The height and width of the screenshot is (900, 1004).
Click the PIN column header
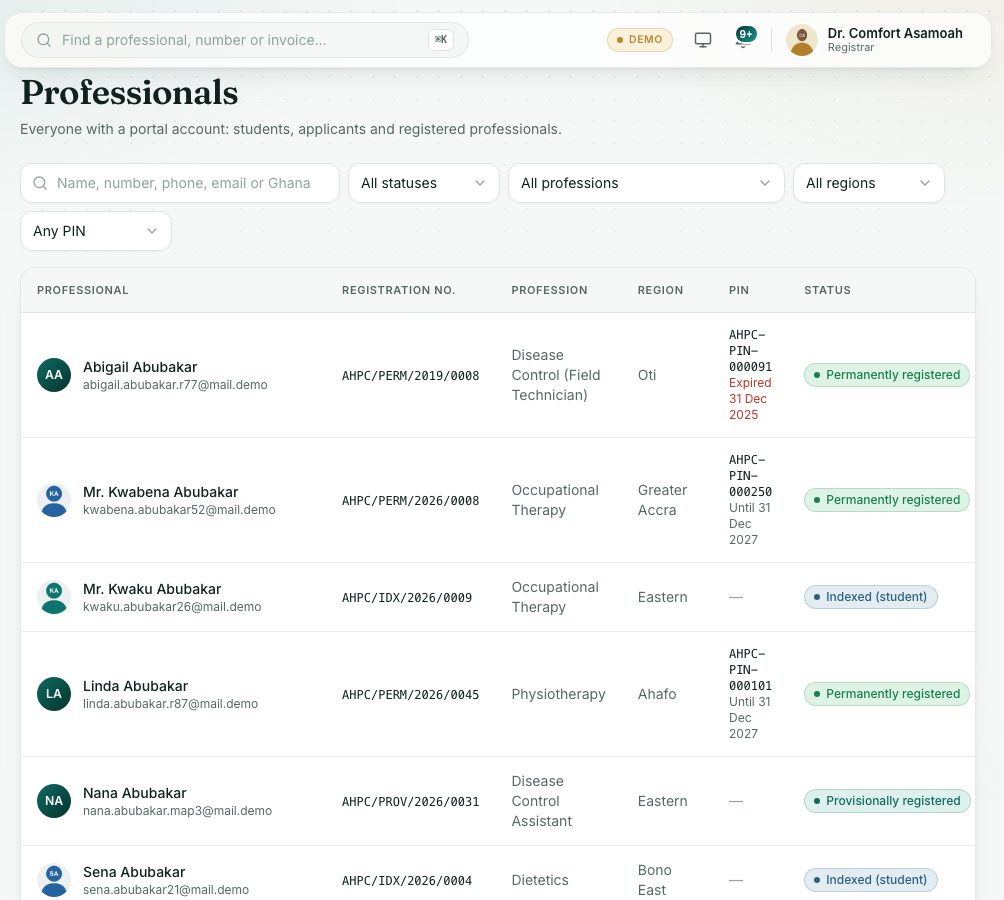tap(738, 290)
